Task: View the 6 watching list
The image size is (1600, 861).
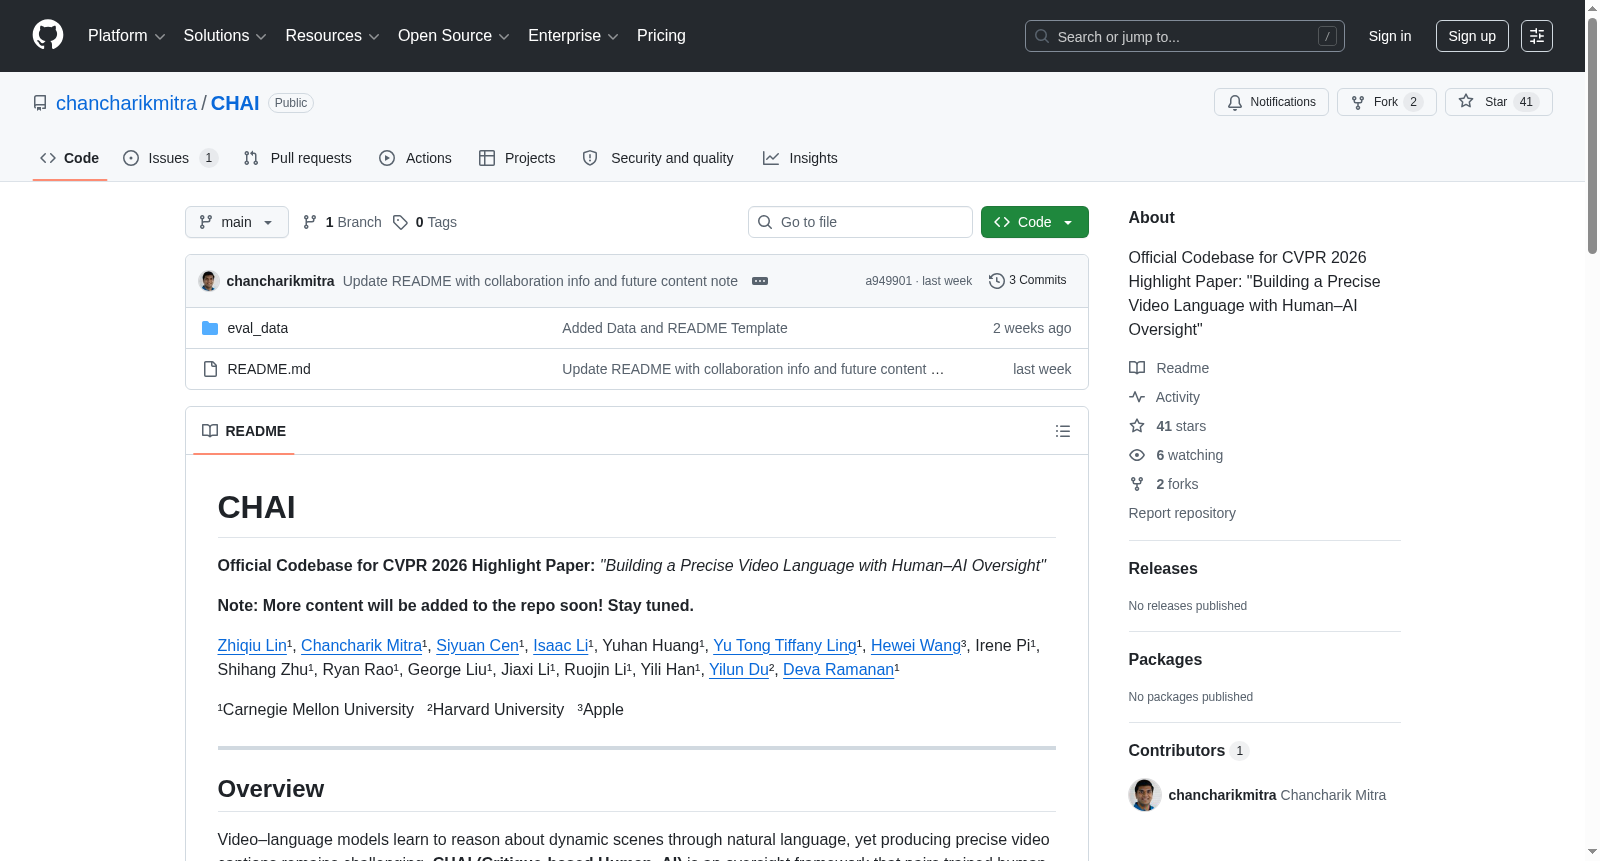Action: (1176, 455)
